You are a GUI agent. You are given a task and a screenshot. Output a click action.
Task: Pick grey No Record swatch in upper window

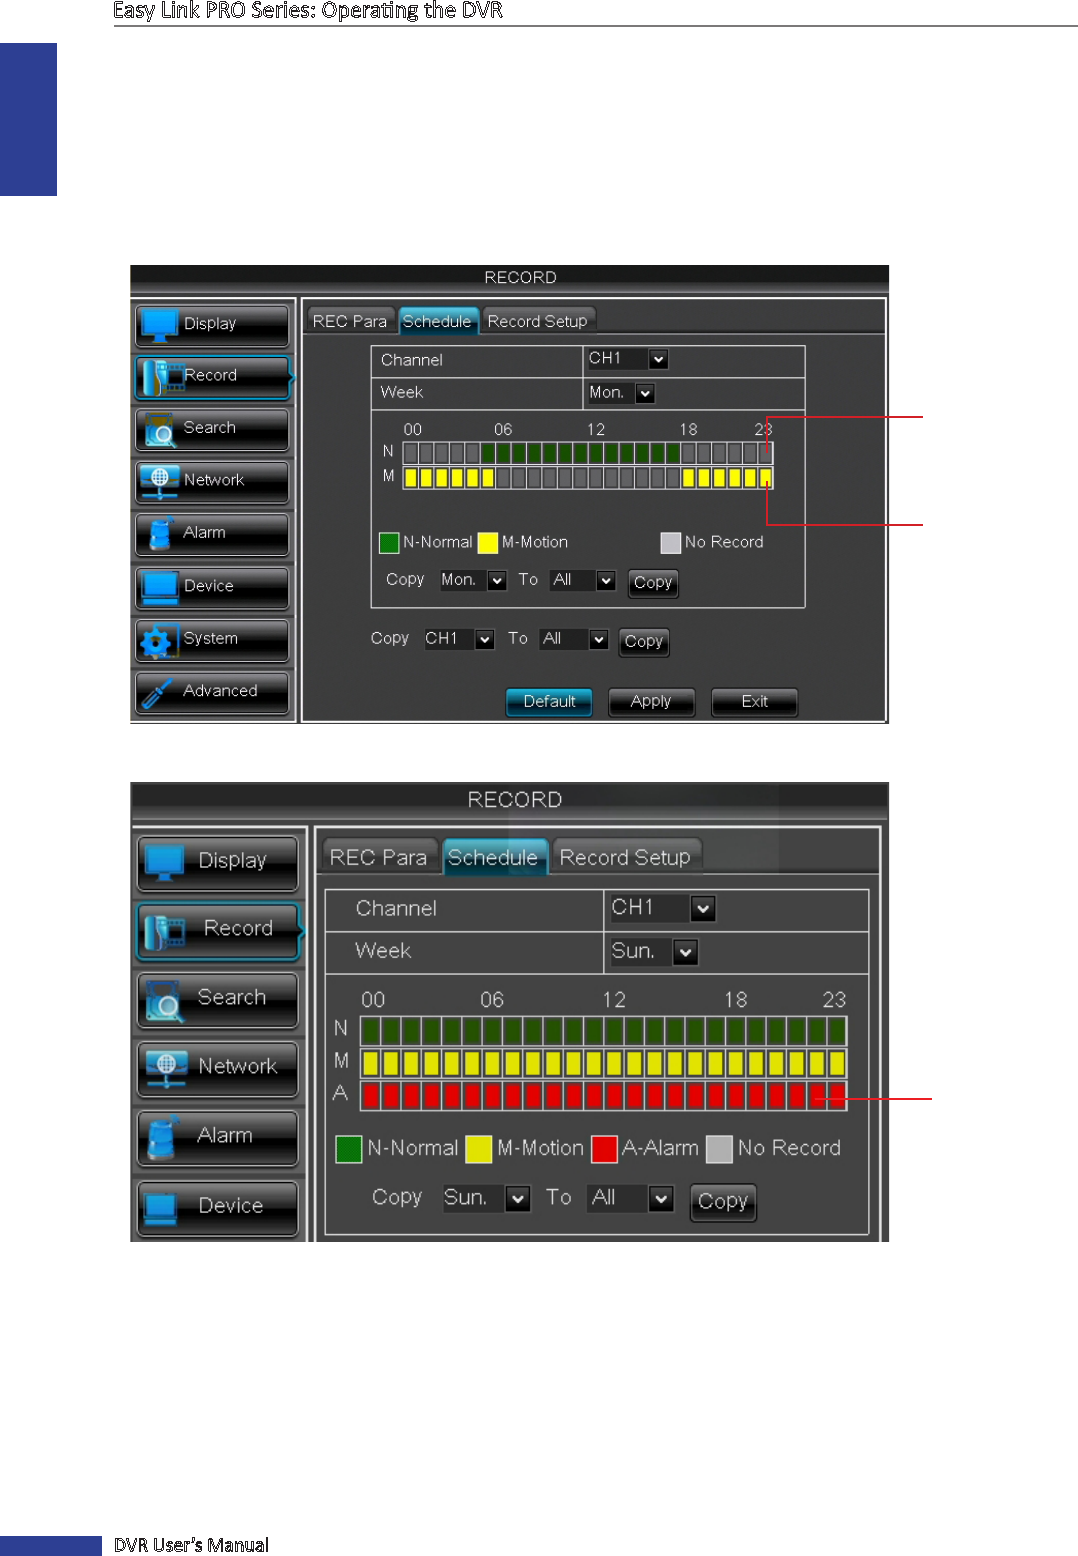point(671,543)
